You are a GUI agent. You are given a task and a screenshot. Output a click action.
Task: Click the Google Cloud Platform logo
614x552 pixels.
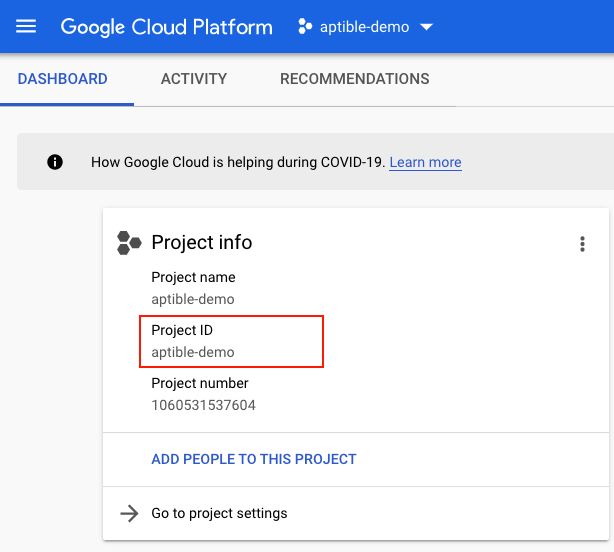166,27
